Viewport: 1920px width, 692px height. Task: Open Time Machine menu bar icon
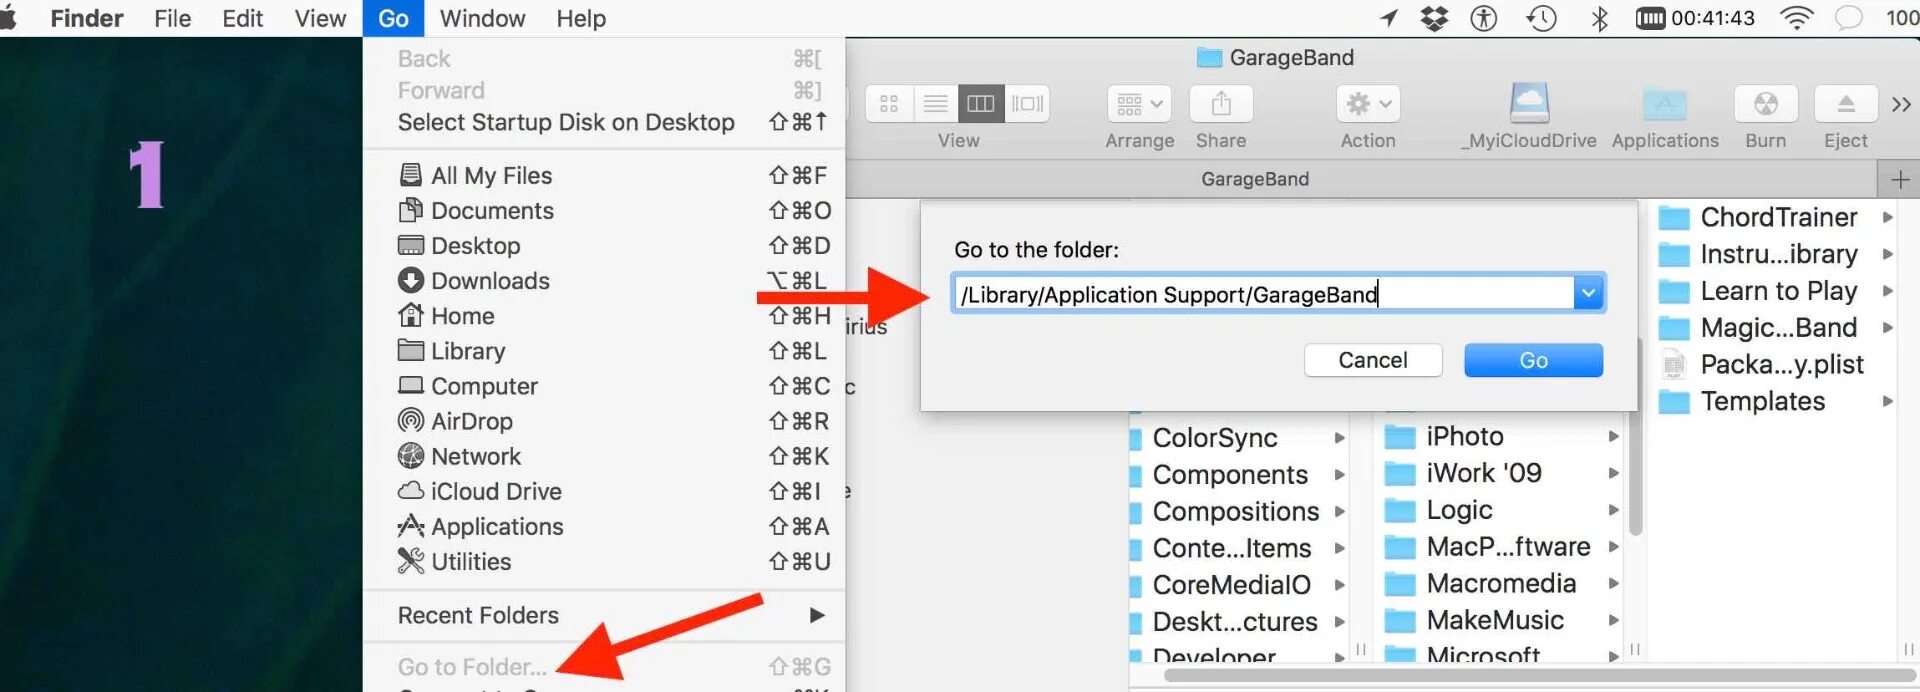pos(1541,18)
